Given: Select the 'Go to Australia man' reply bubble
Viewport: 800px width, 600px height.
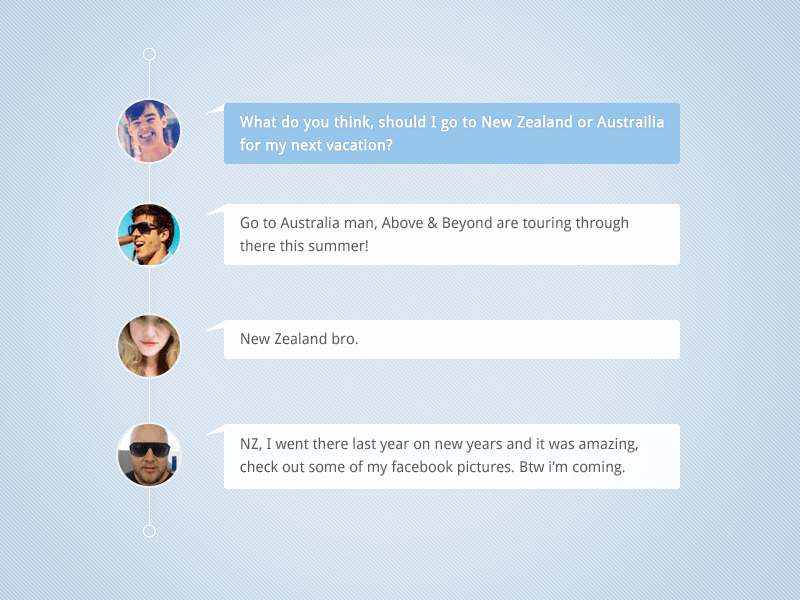Looking at the screenshot, I should coord(452,235).
